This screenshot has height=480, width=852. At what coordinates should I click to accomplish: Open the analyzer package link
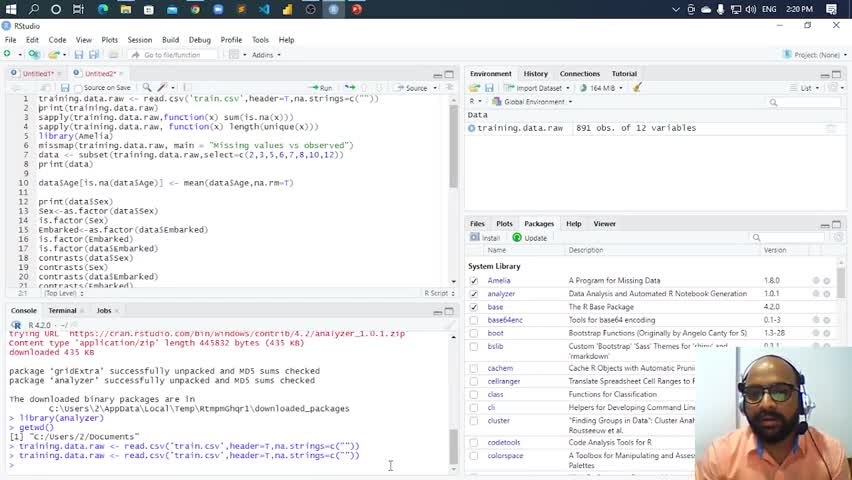(x=501, y=294)
